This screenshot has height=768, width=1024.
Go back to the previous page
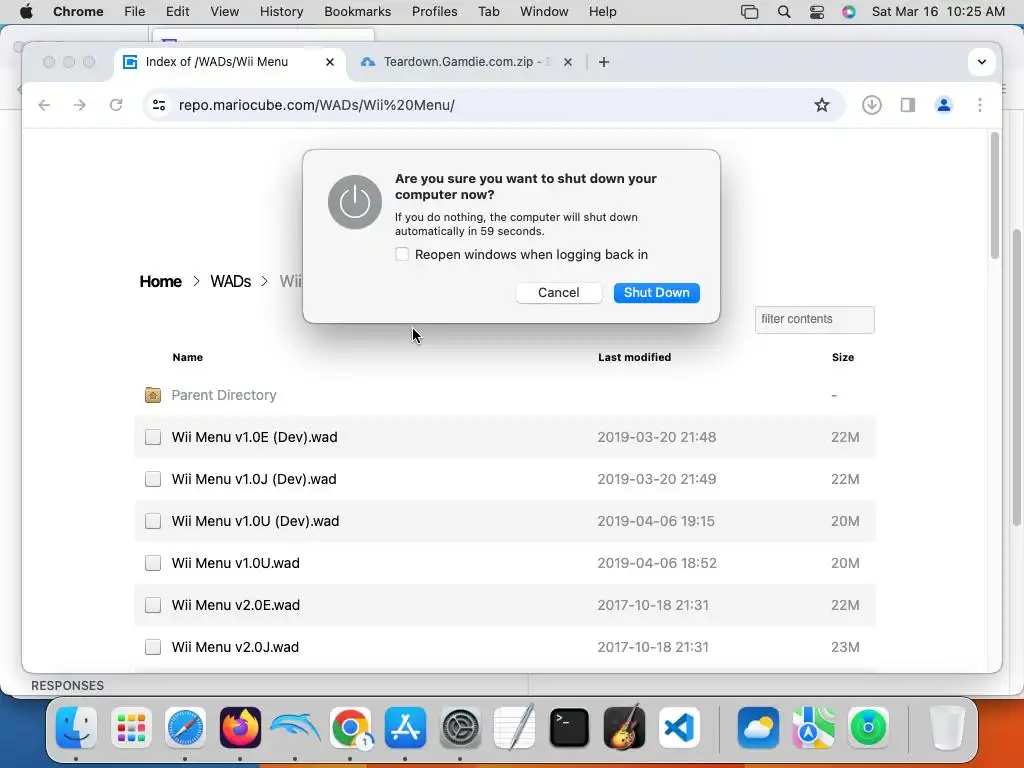point(44,105)
